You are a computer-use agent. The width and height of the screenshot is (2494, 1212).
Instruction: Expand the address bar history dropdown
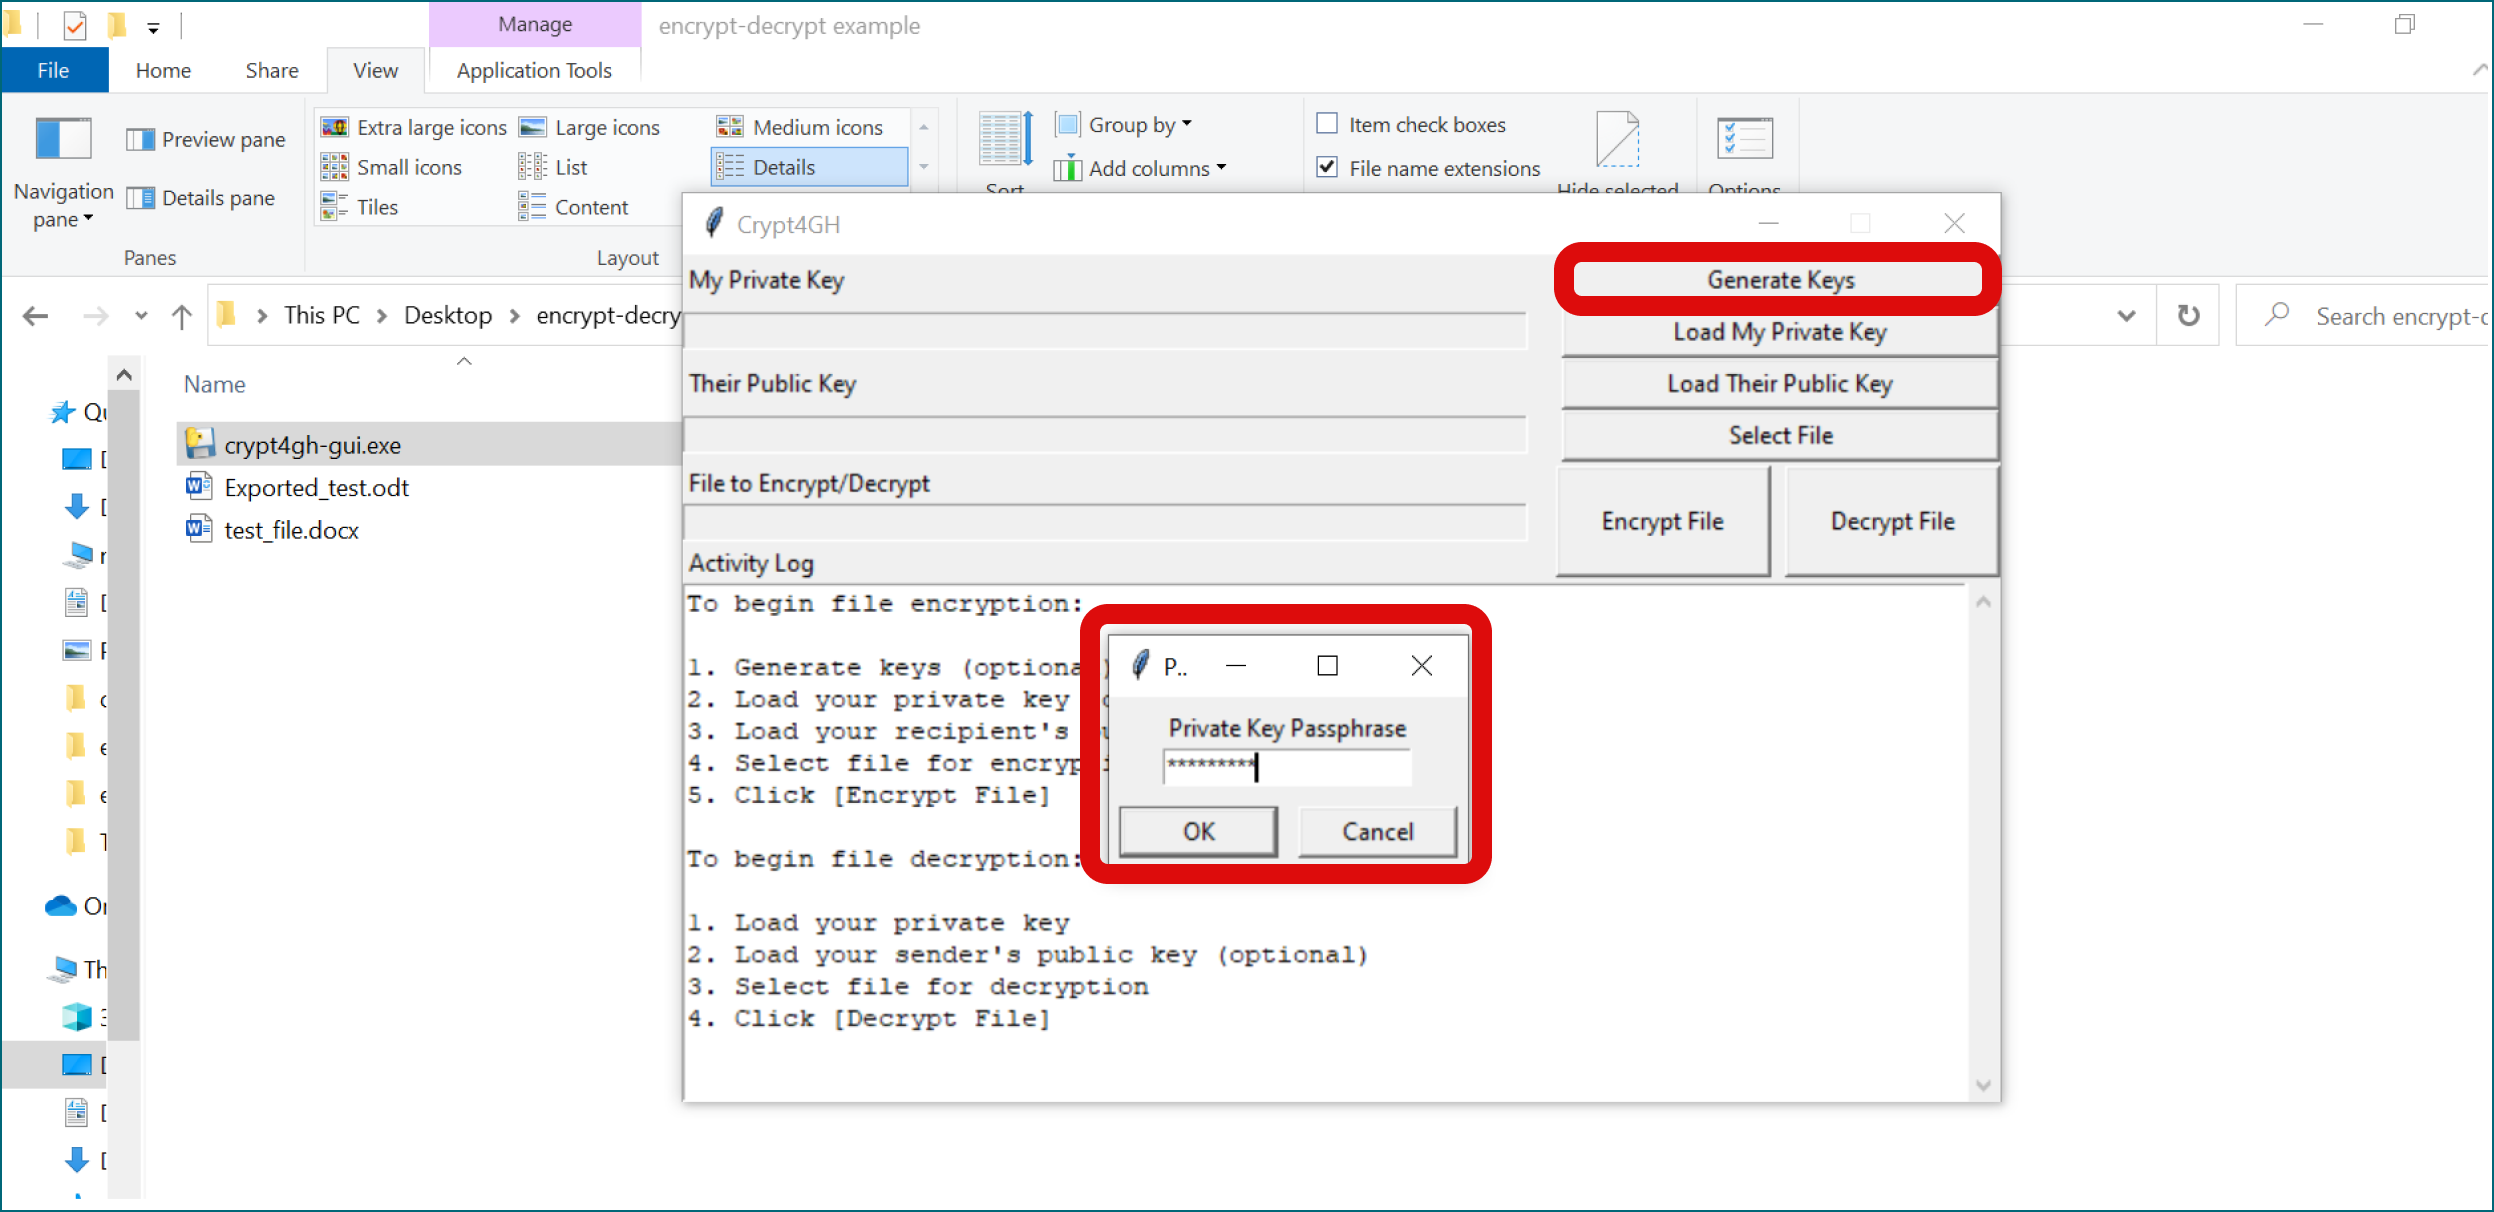(x=2127, y=317)
